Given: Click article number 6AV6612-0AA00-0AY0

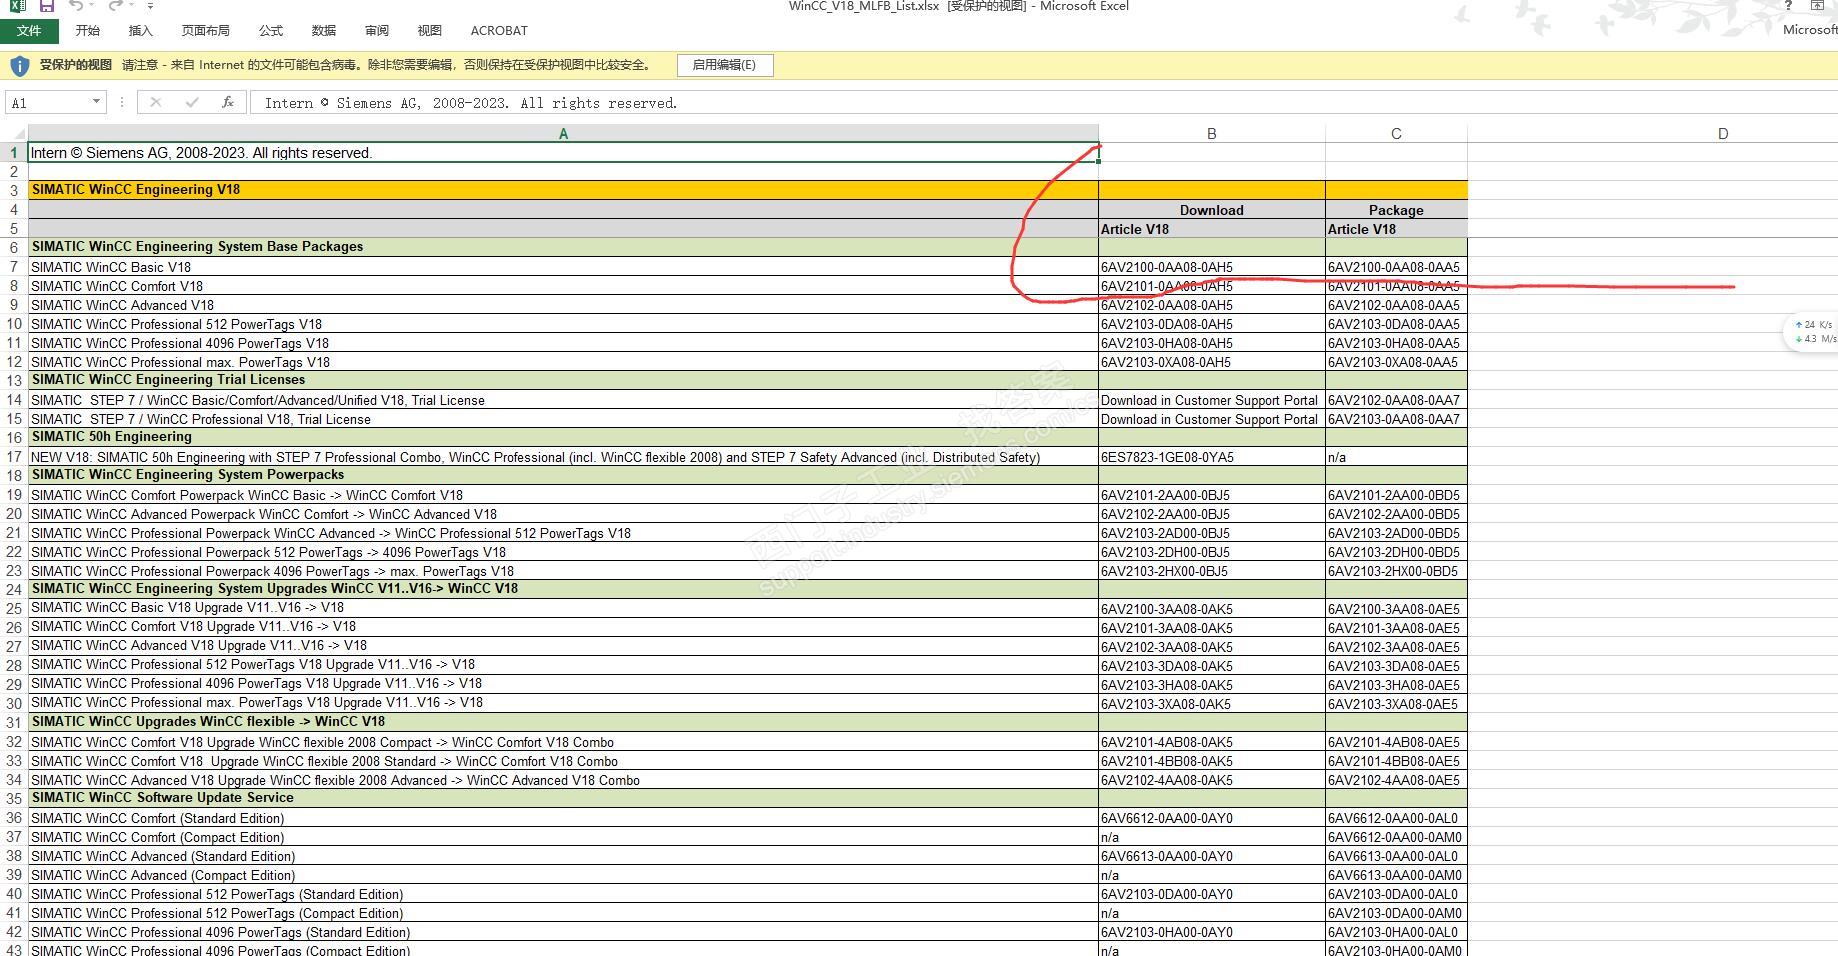Looking at the screenshot, I should [1212, 818].
